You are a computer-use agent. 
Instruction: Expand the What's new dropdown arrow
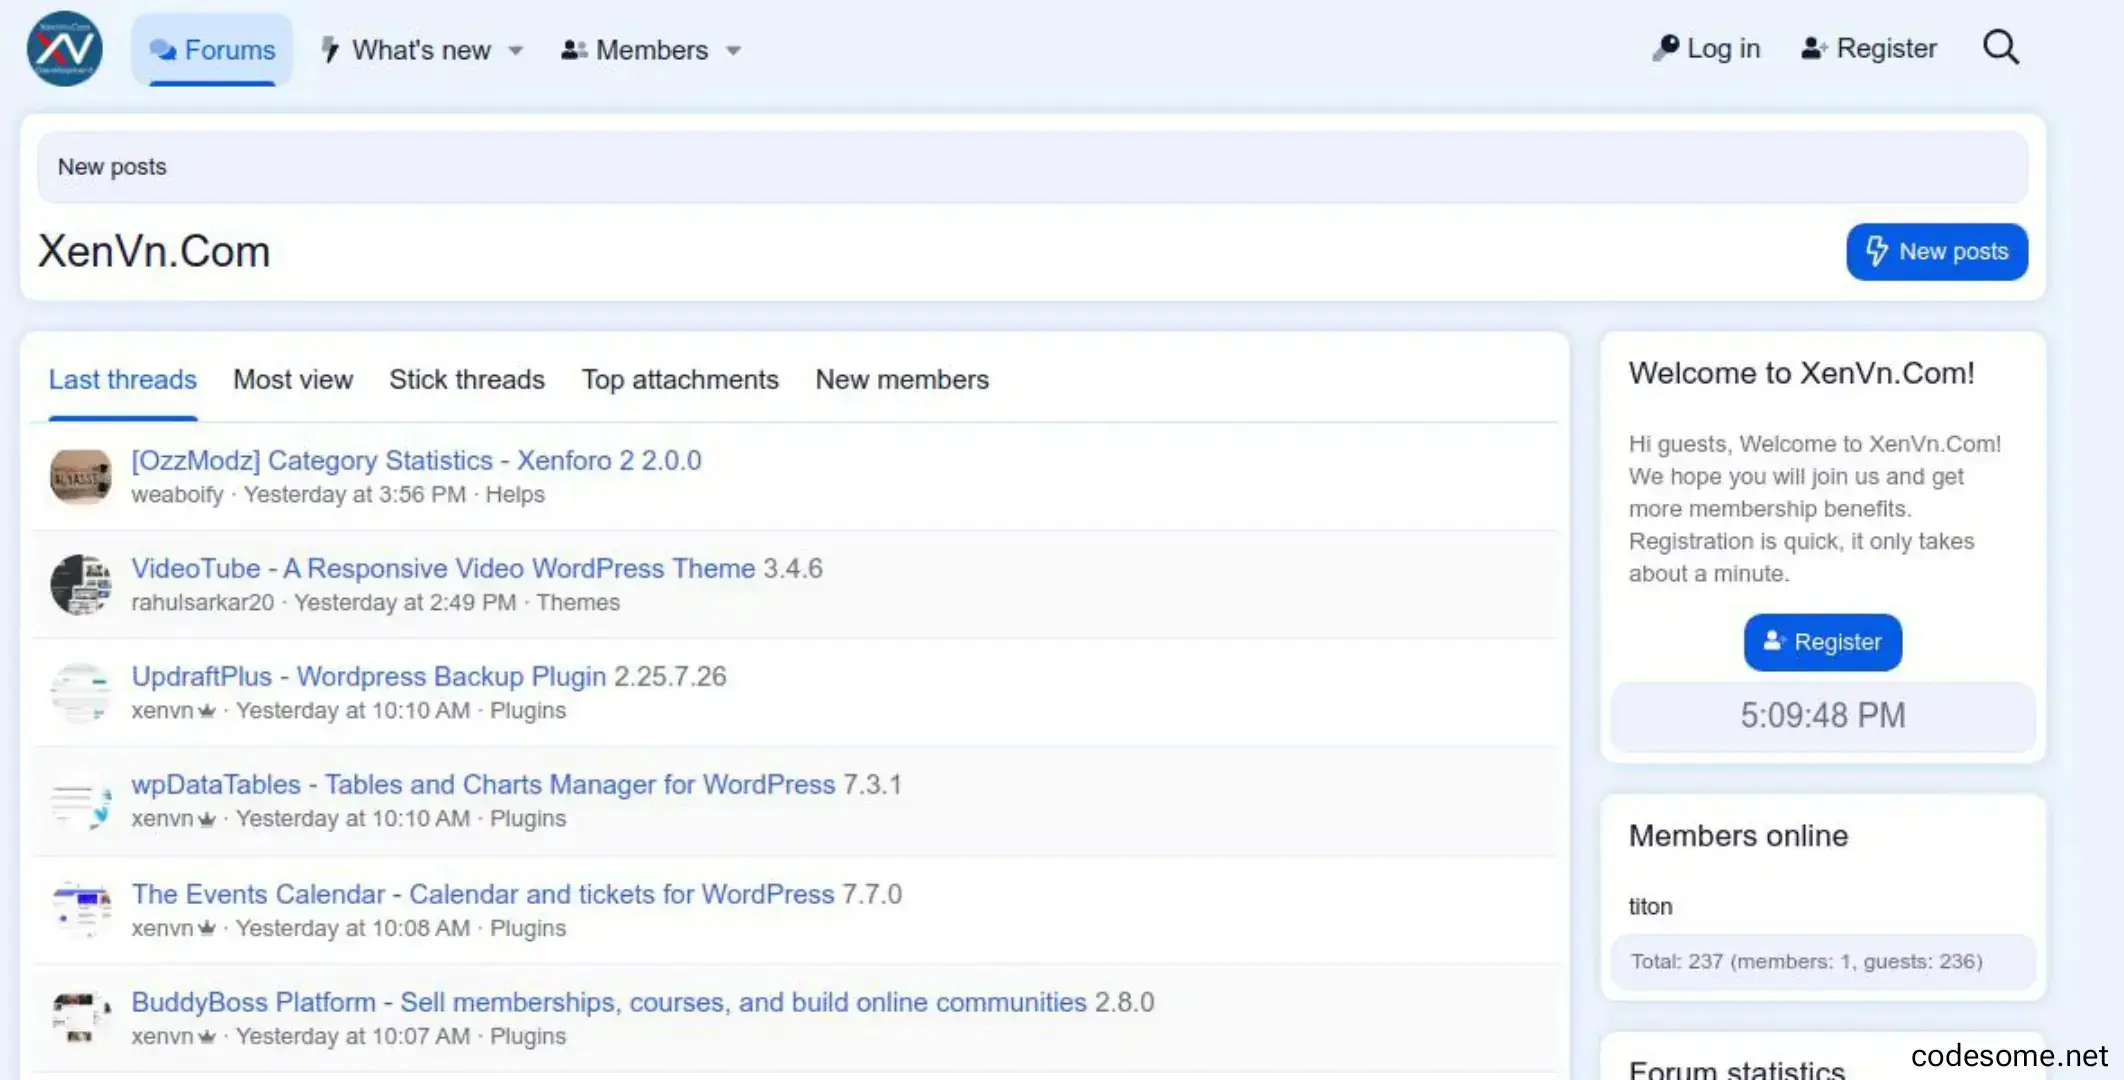click(x=516, y=51)
